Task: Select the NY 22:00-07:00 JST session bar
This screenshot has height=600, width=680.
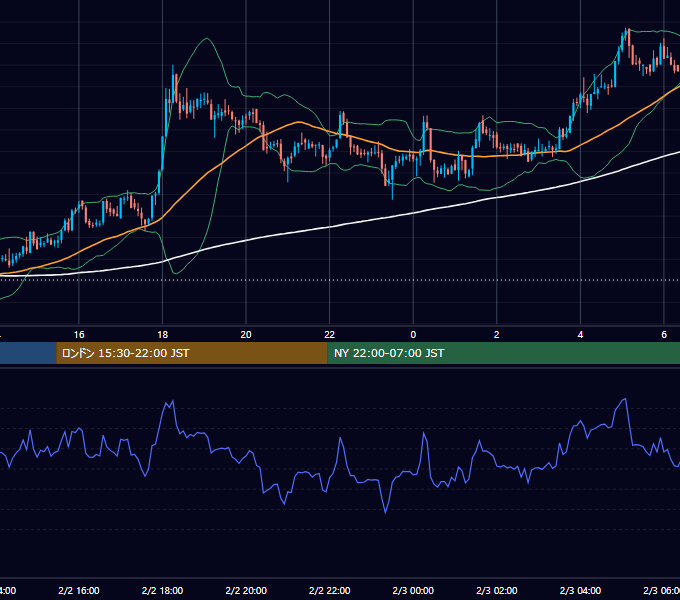Action: 503,353
